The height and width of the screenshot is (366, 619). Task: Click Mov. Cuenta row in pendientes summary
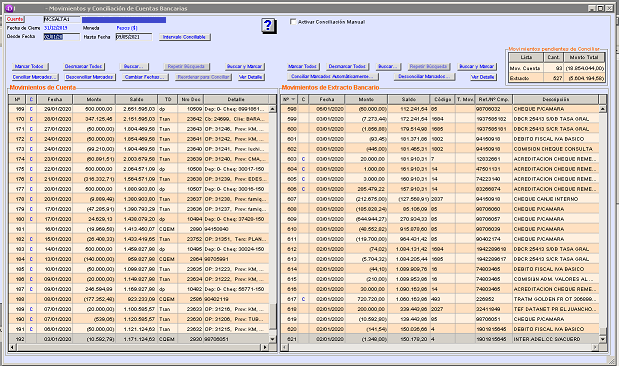pyautogui.click(x=557, y=68)
